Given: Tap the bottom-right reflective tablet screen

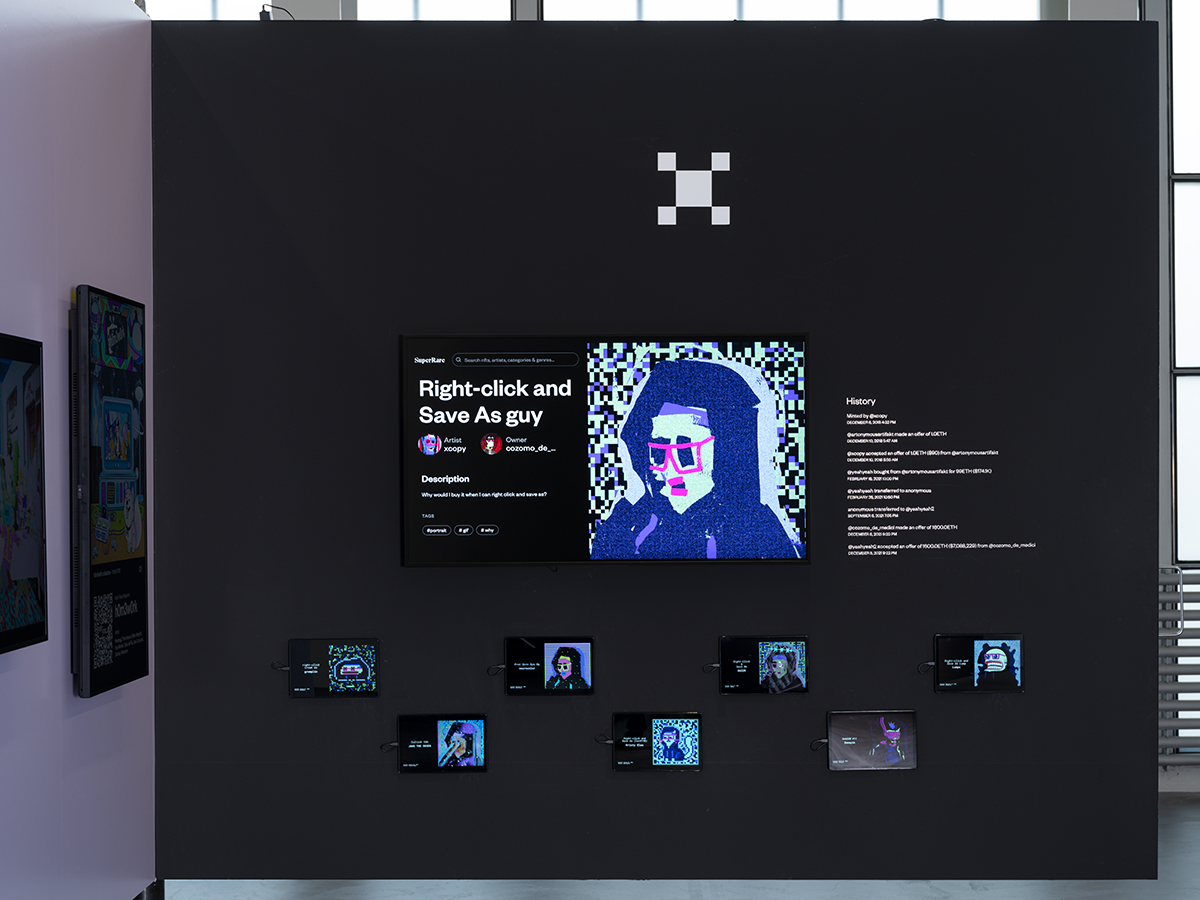Looking at the screenshot, I should click(872, 740).
